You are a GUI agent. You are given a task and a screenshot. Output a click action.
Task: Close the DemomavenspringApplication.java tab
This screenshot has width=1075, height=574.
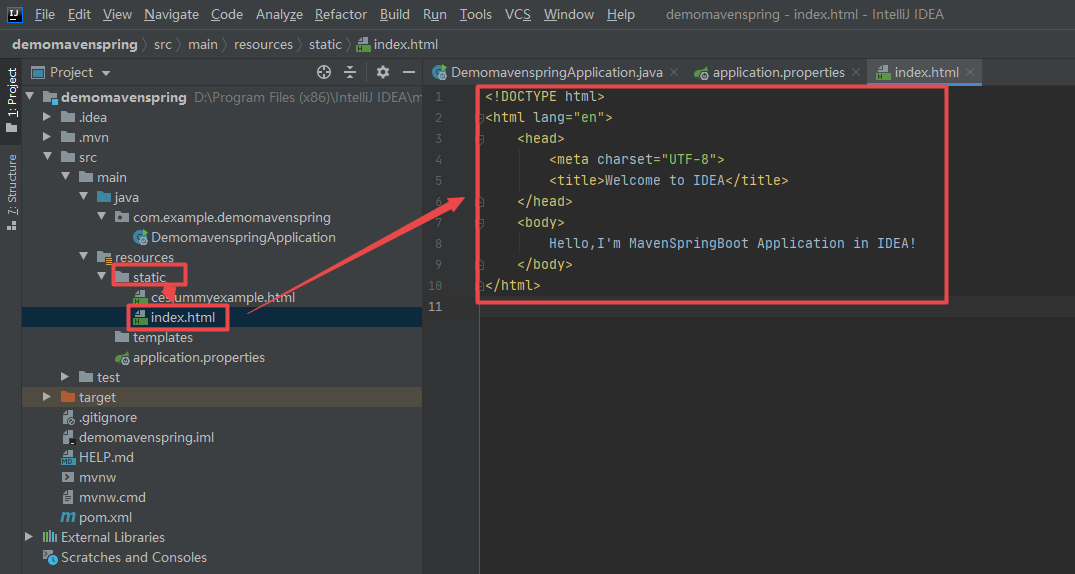coord(673,72)
